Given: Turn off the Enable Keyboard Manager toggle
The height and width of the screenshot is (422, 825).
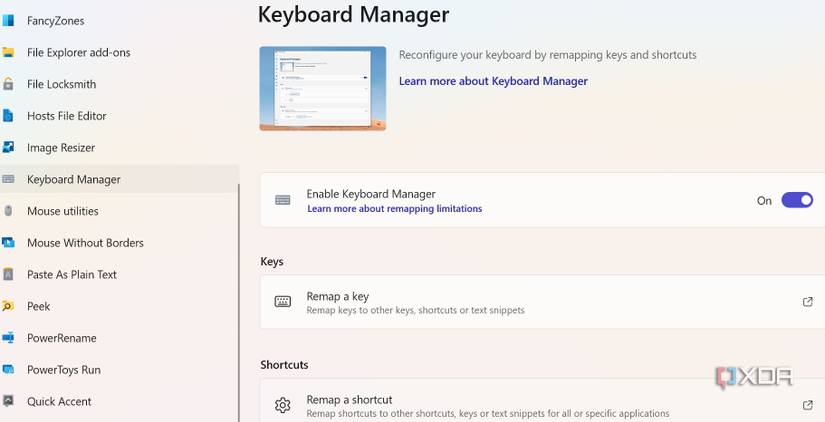Looking at the screenshot, I should 797,200.
